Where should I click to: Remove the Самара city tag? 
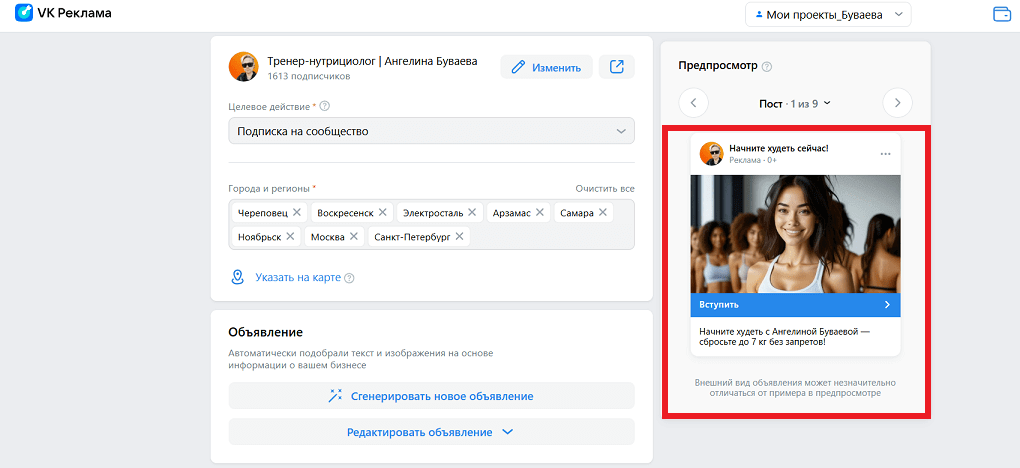pos(602,212)
